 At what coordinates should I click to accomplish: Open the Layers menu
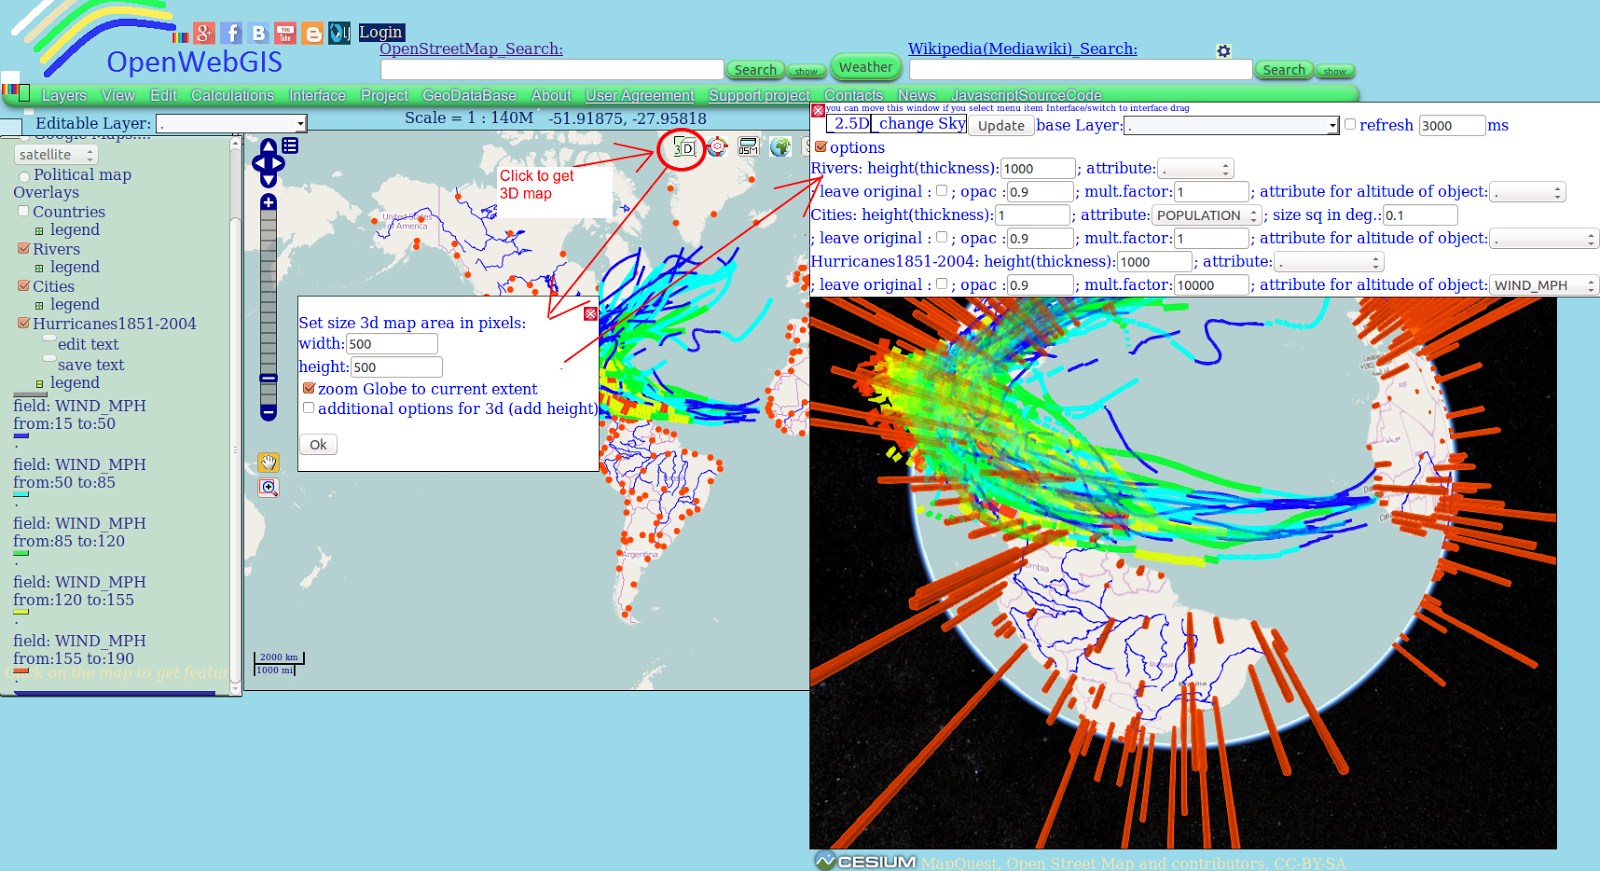pos(64,96)
